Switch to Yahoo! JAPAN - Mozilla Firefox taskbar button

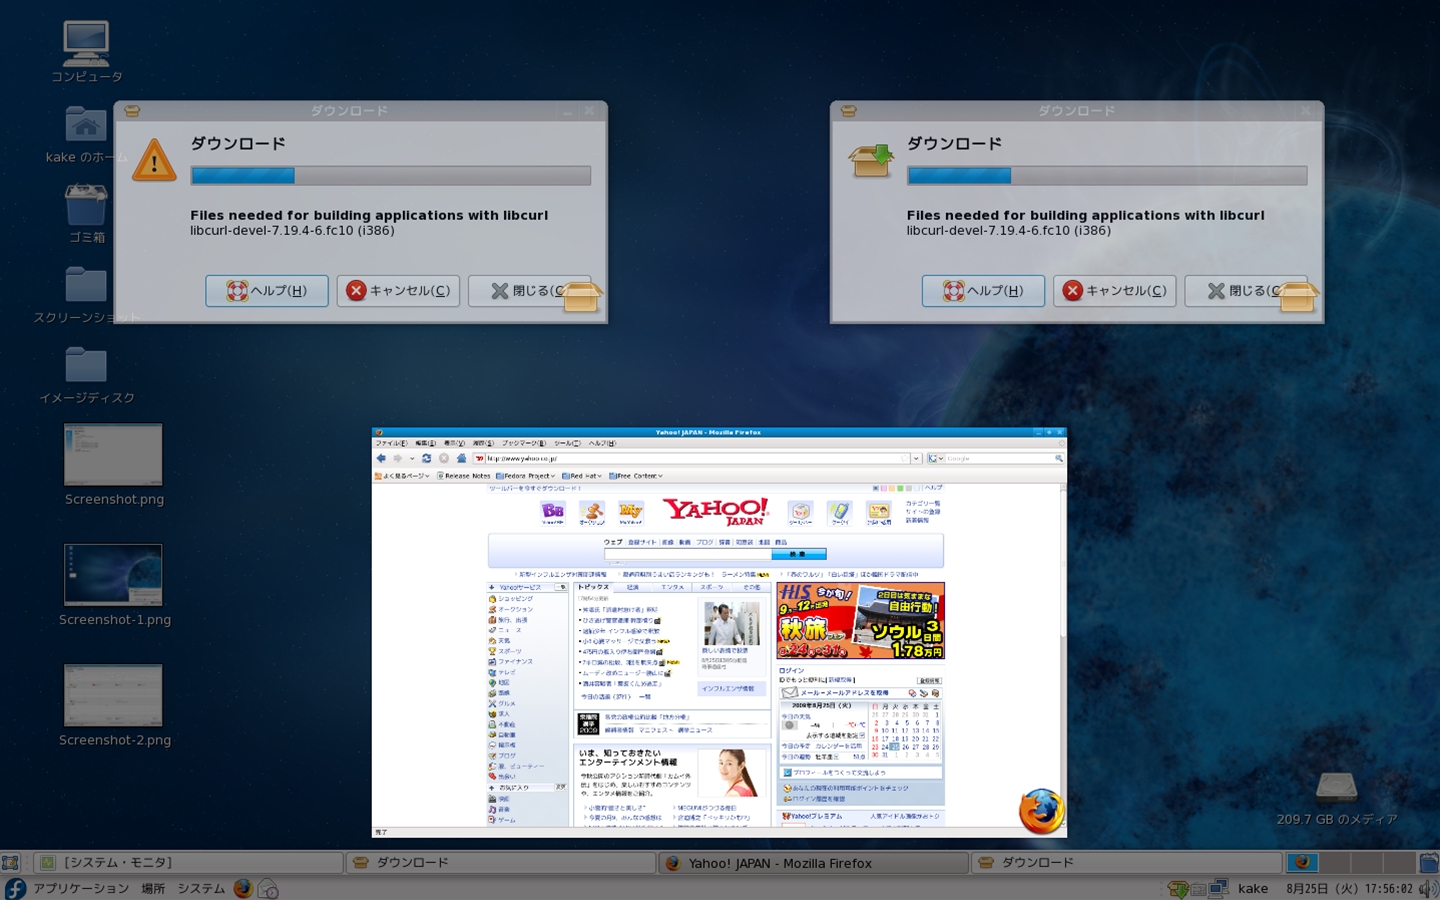pos(814,863)
